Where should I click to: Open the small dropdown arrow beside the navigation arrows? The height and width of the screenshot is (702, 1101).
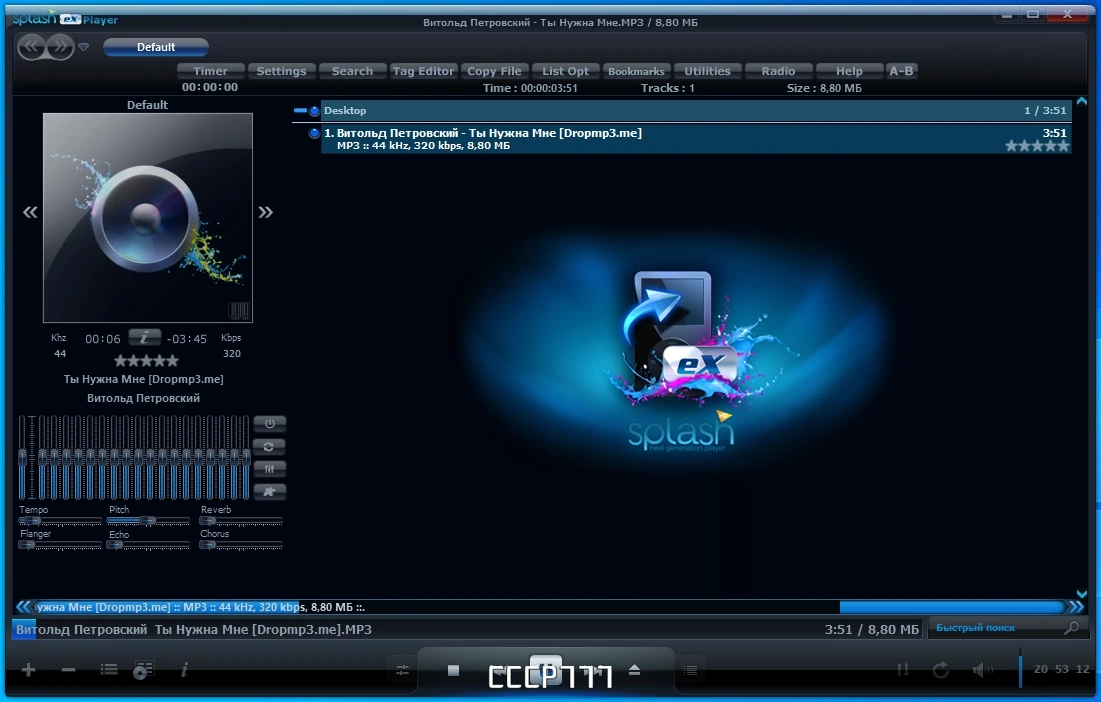(x=84, y=47)
